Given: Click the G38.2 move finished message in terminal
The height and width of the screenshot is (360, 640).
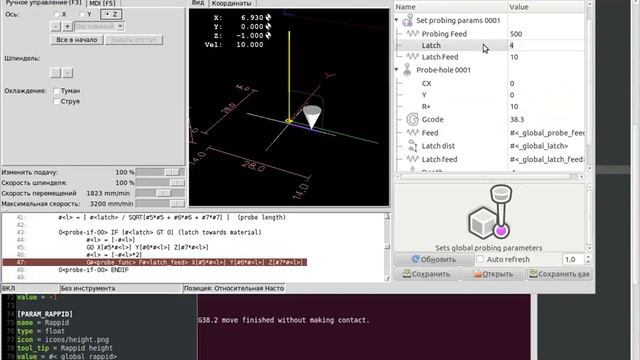Looking at the screenshot, I should (x=284, y=320).
